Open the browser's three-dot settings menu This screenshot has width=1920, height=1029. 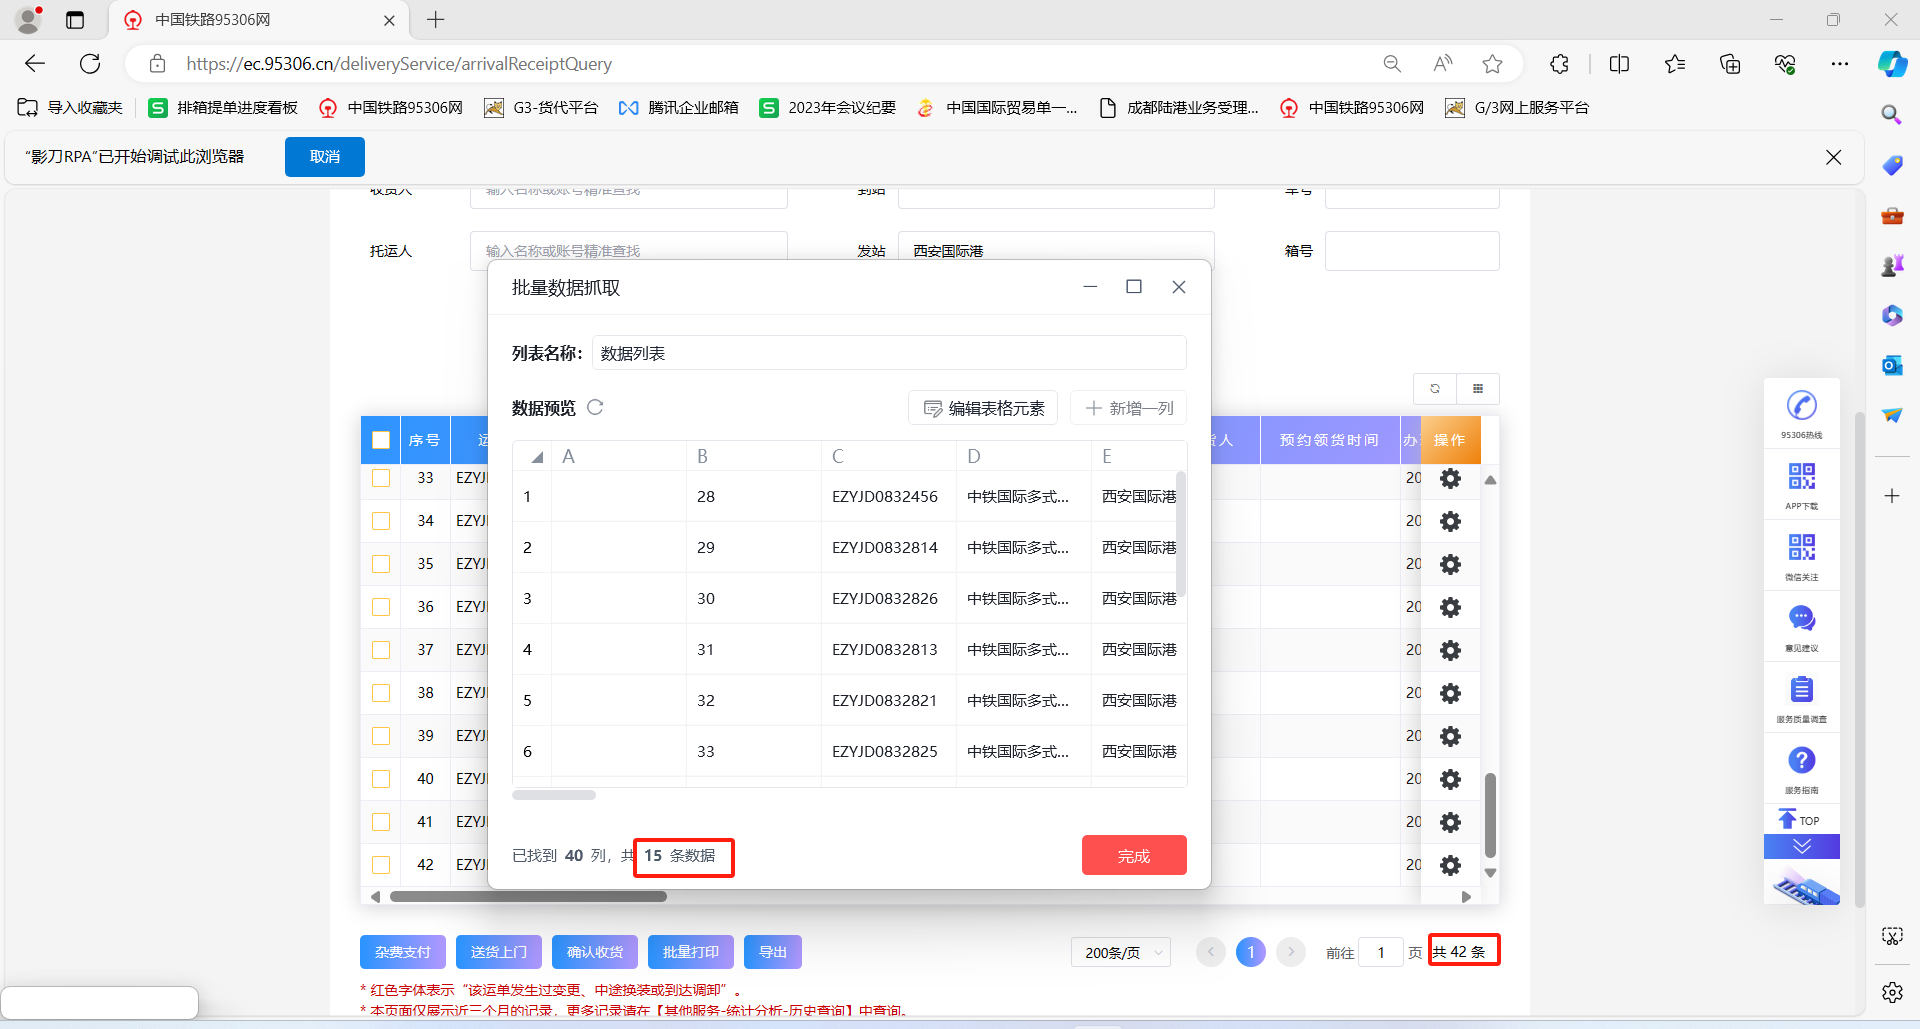pyautogui.click(x=1839, y=64)
